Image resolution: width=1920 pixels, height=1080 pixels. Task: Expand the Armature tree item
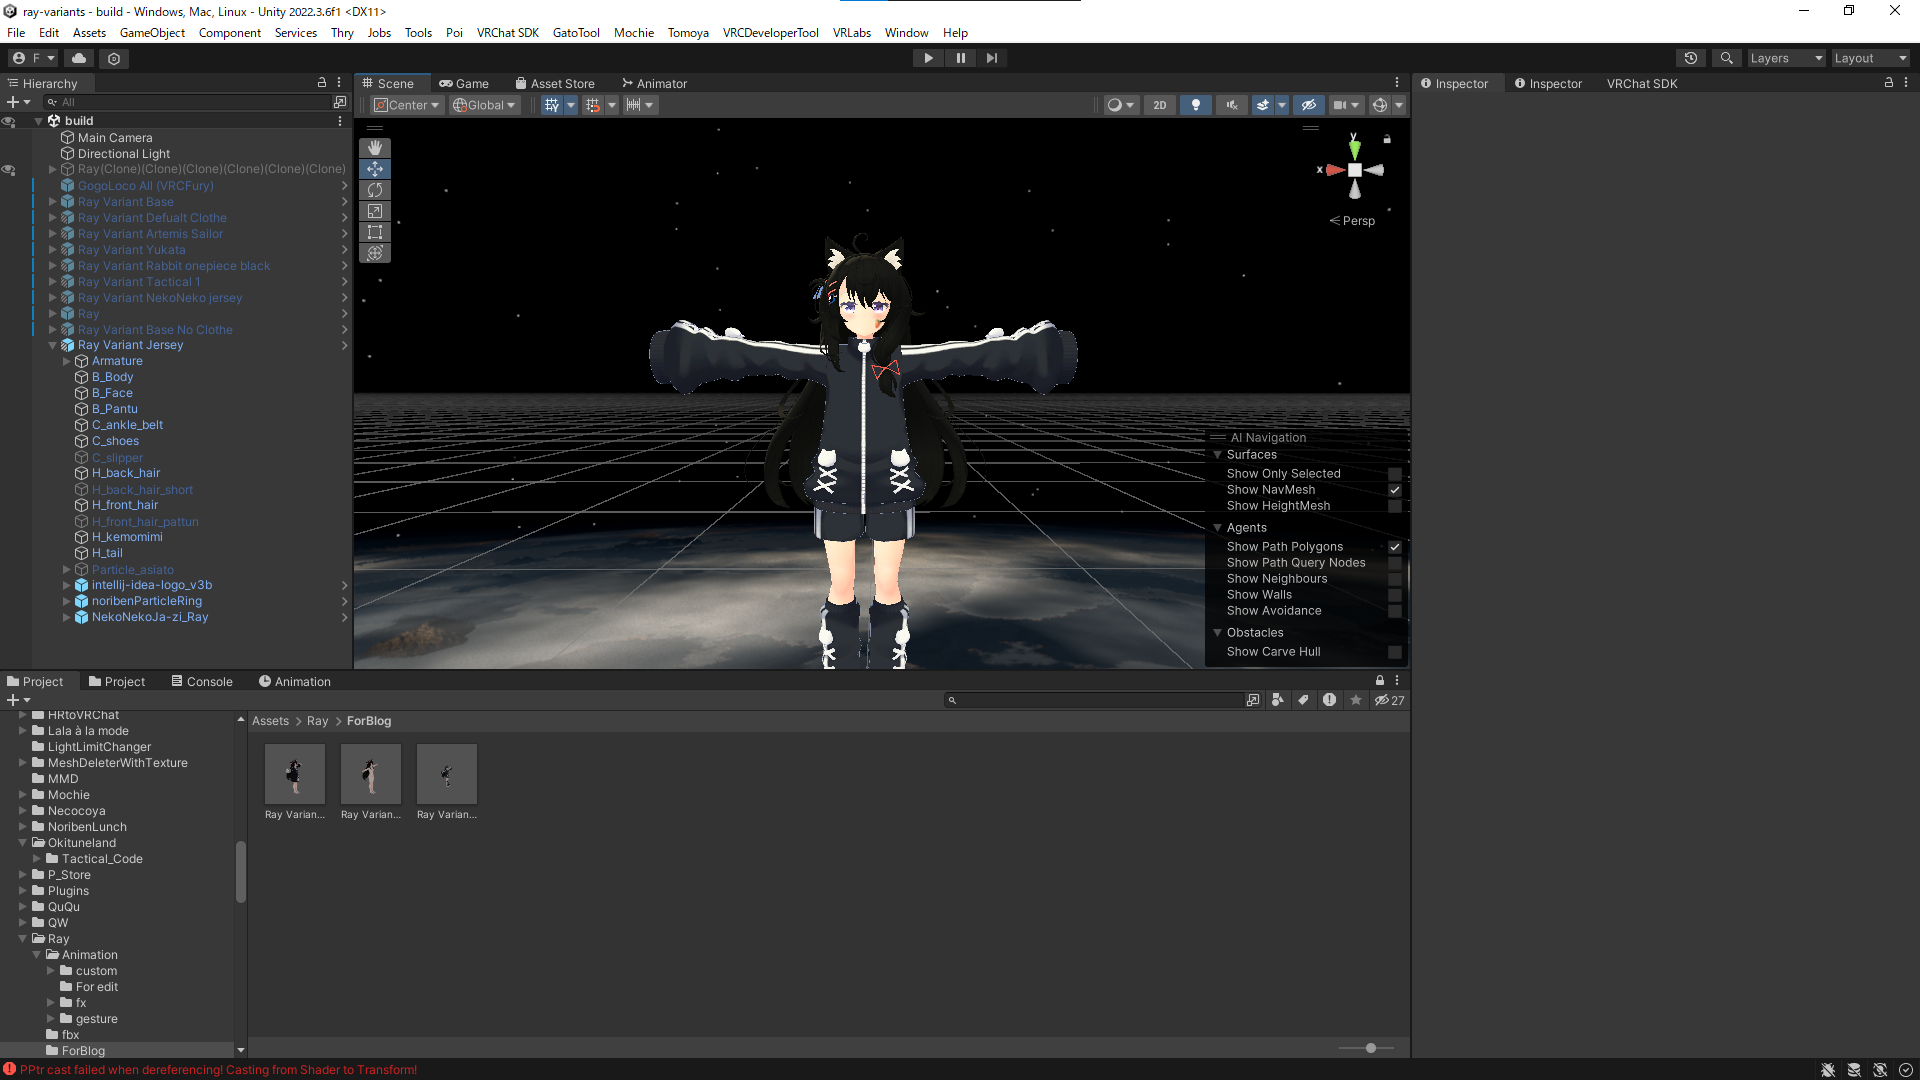[x=67, y=361]
